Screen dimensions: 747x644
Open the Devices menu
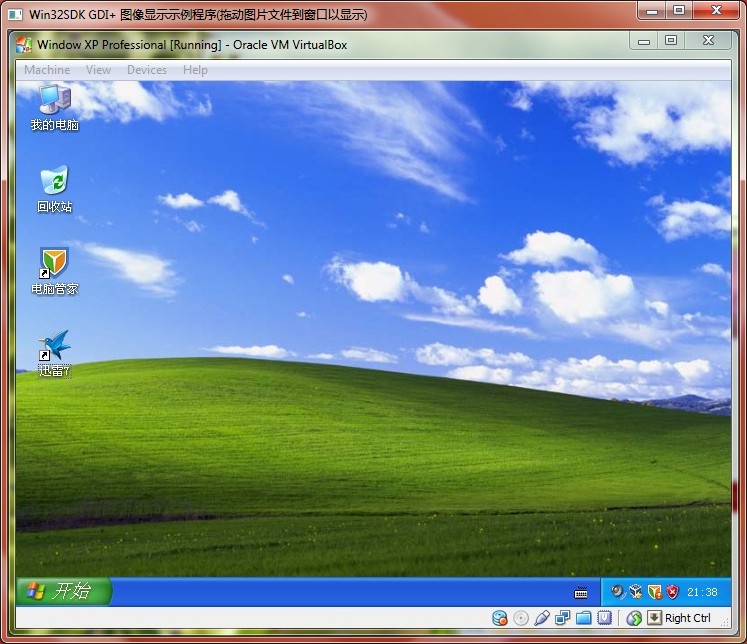(x=147, y=70)
